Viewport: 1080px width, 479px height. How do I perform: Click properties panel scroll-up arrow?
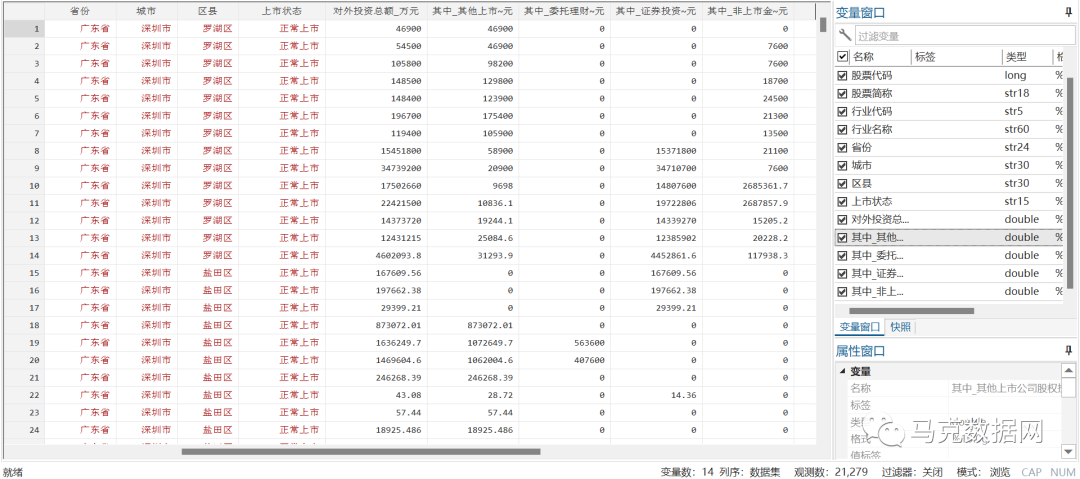[x=1068, y=369]
